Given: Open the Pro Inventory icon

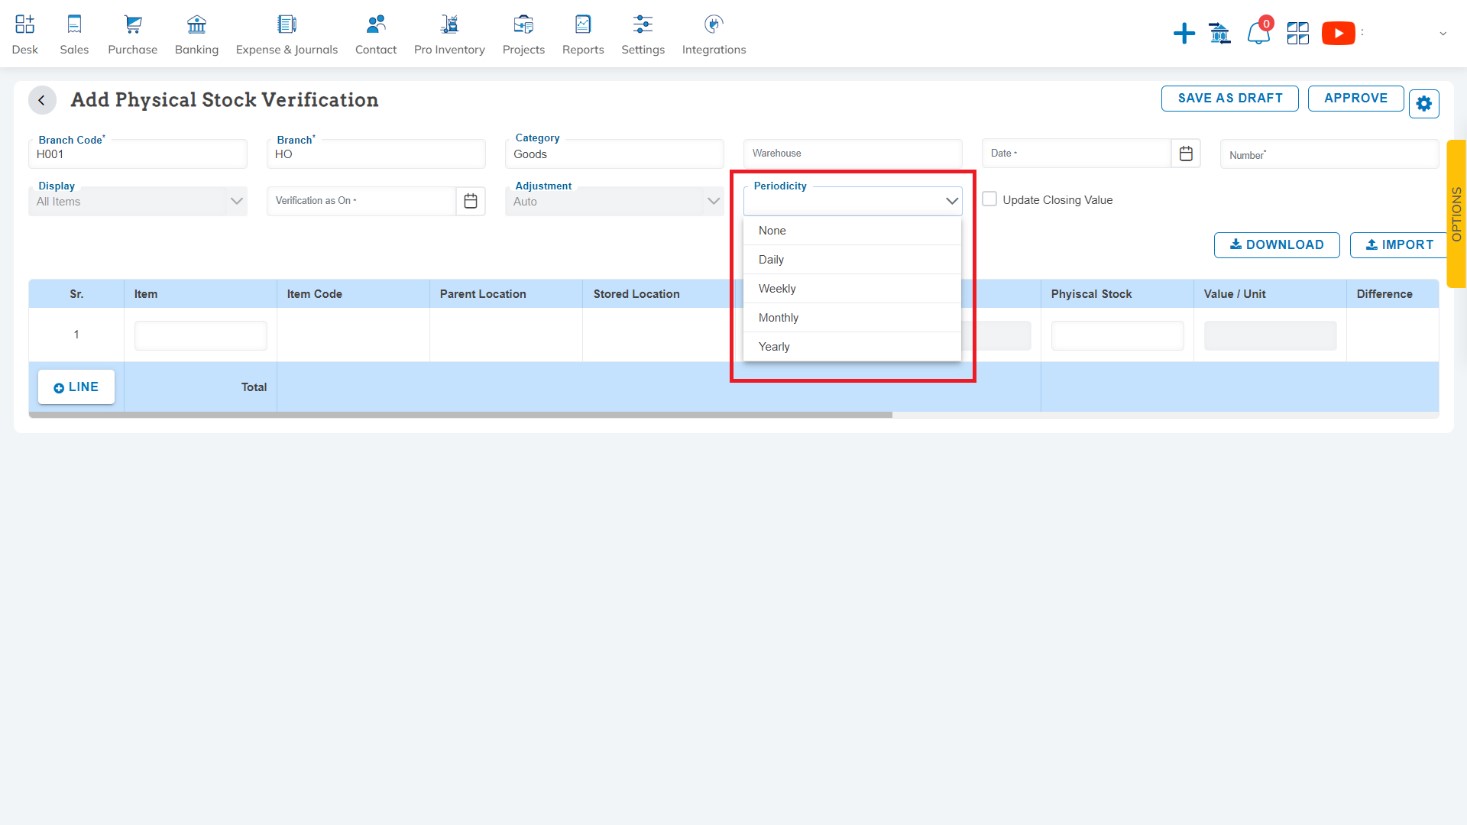Looking at the screenshot, I should point(450,24).
